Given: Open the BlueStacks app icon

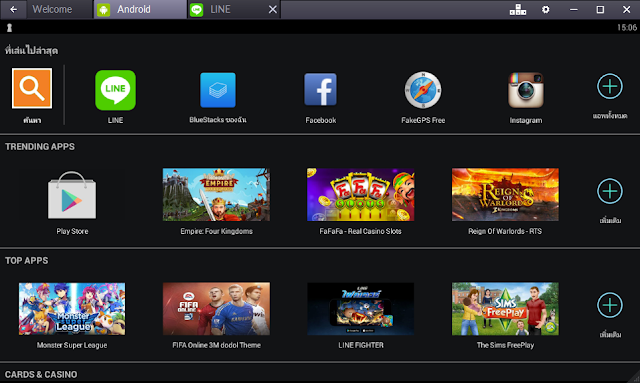Looking at the screenshot, I should pyautogui.click(x=218, y=90).
